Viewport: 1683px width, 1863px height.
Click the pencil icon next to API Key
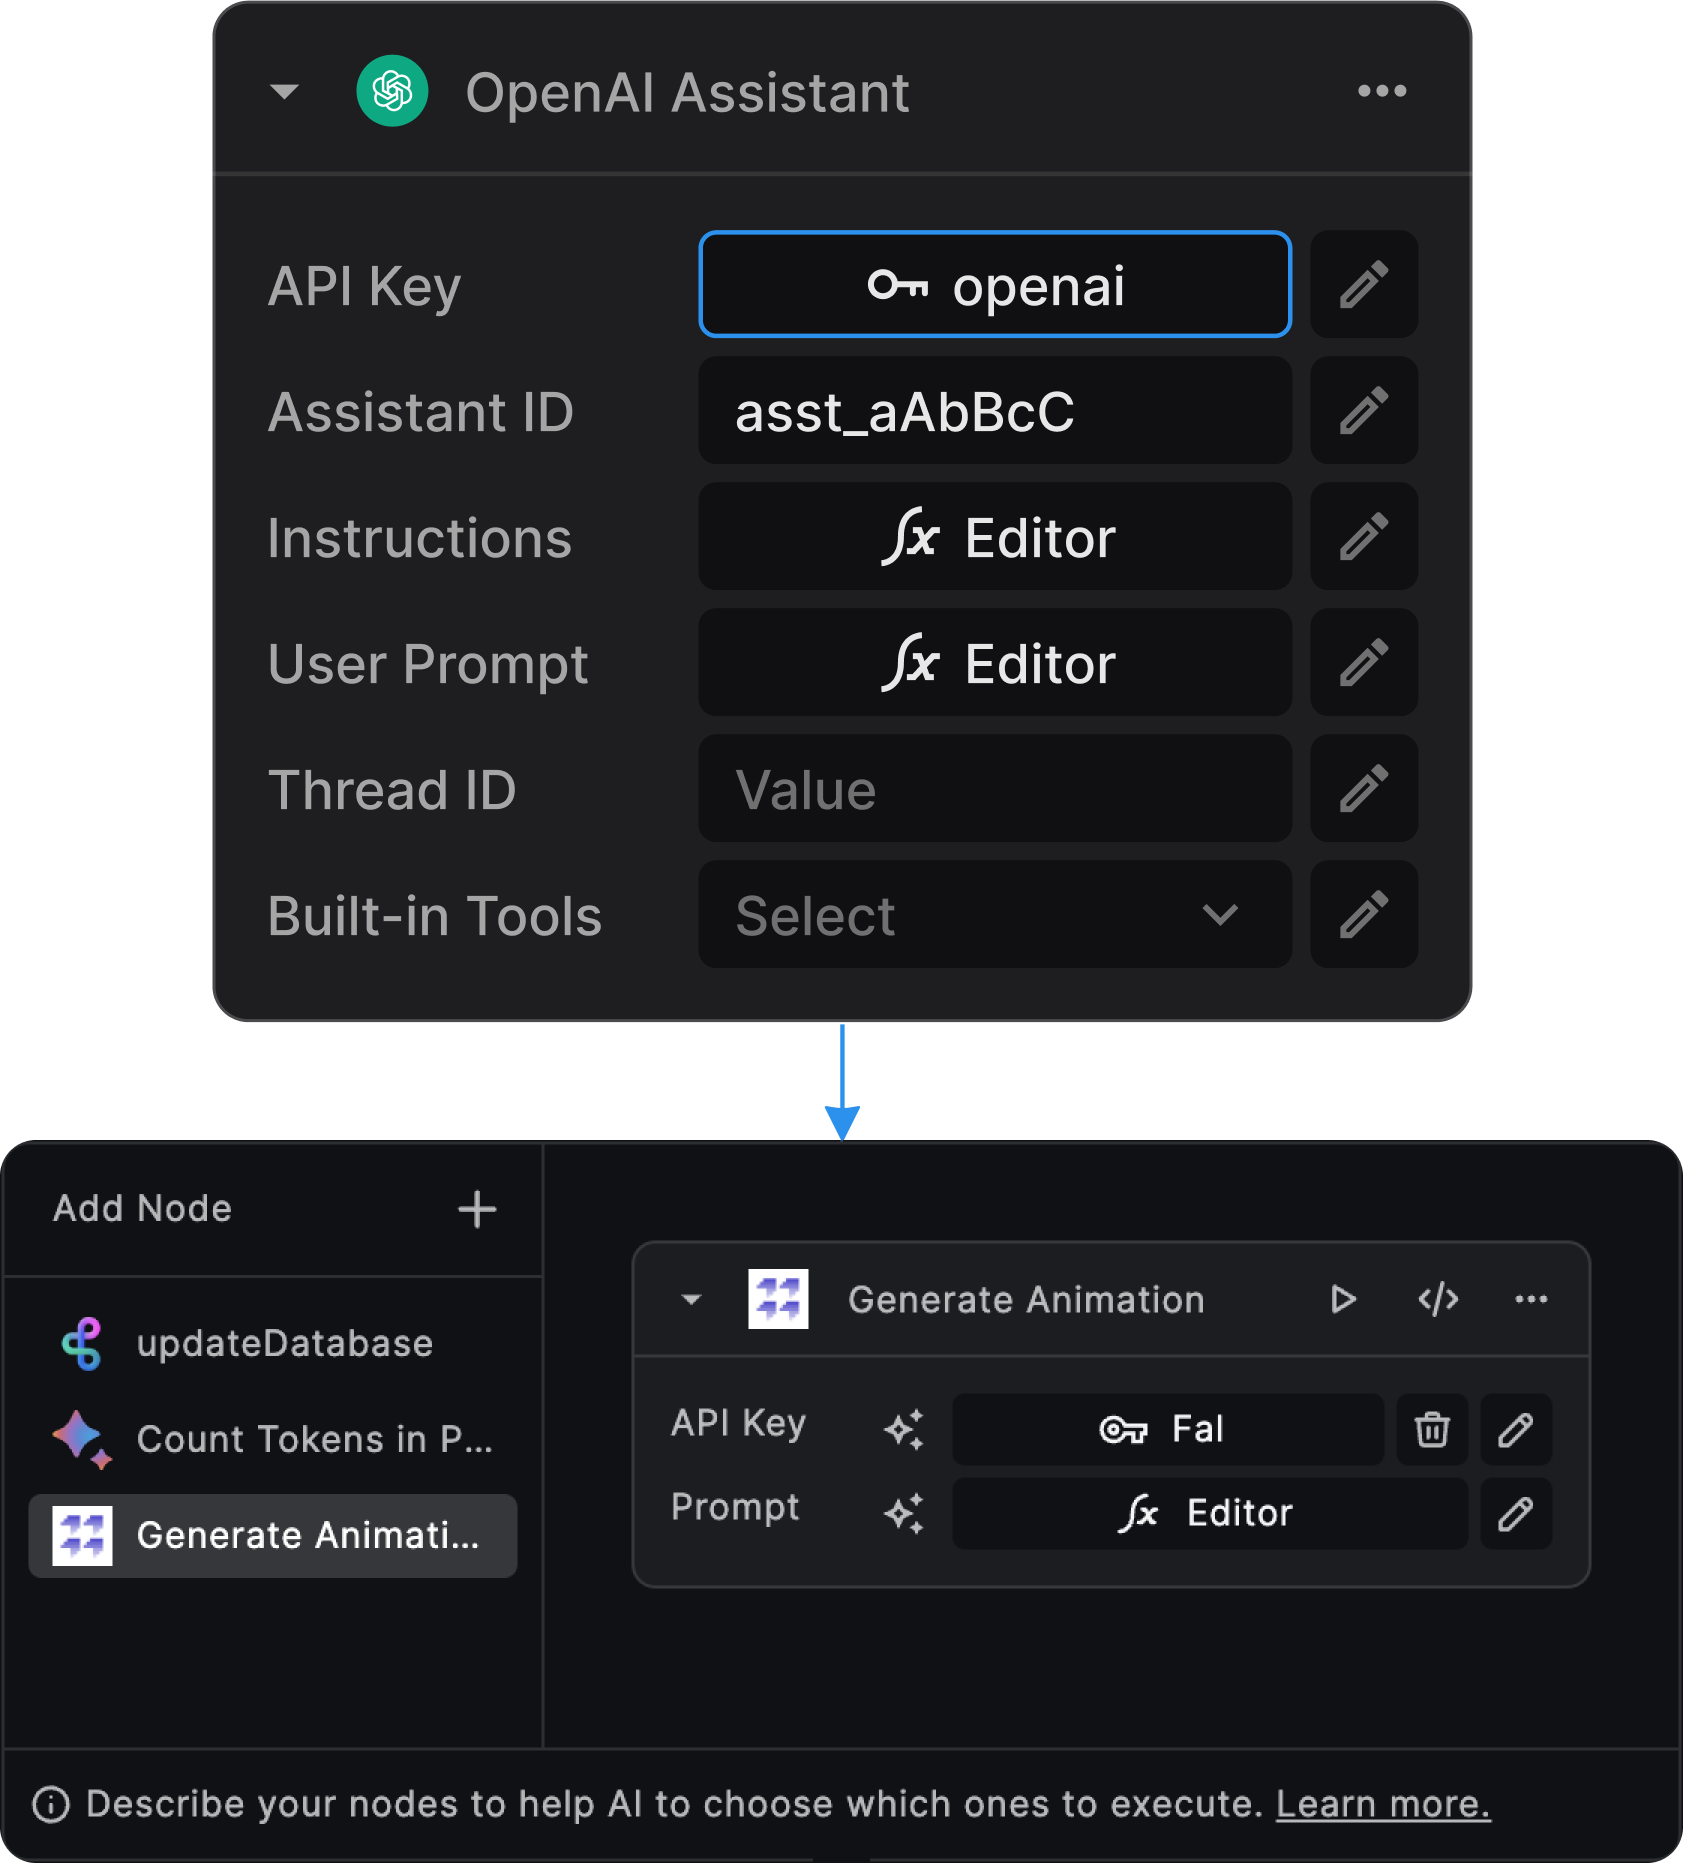tap(1364, 285)
